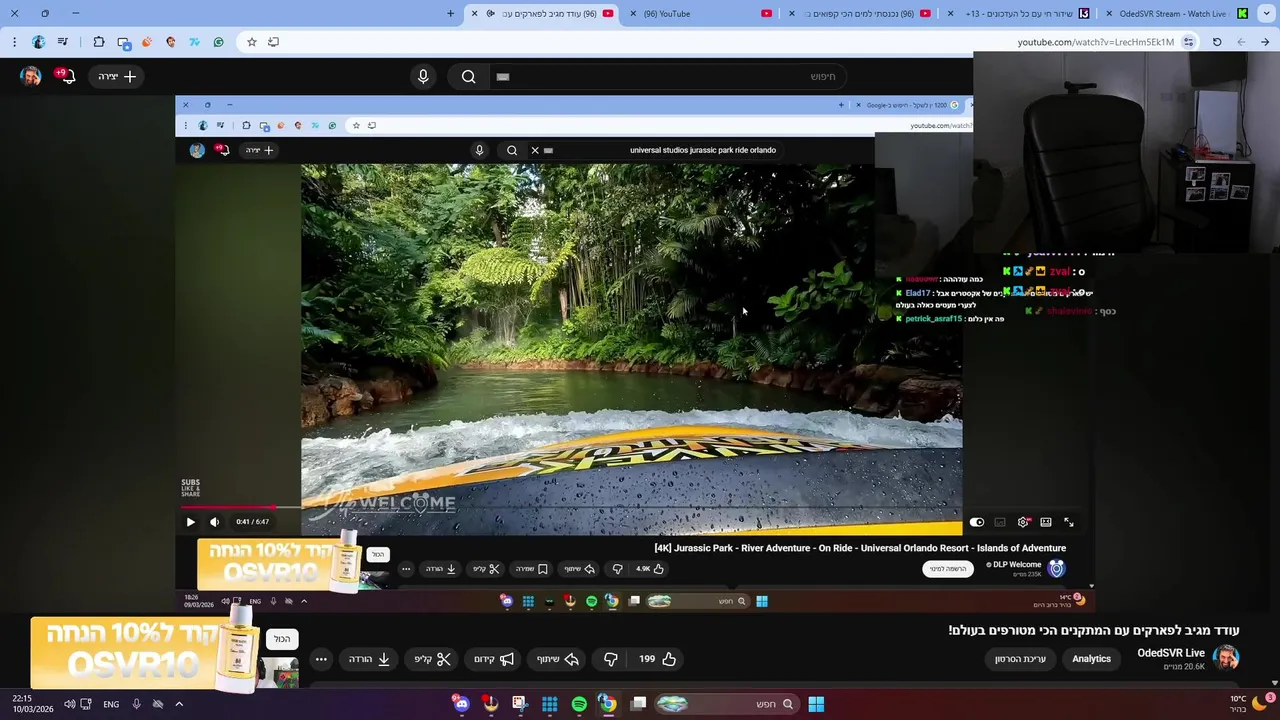The image size is (1280, 720).
Task: Like the video showing 199 likes
Action: point(658,659)
